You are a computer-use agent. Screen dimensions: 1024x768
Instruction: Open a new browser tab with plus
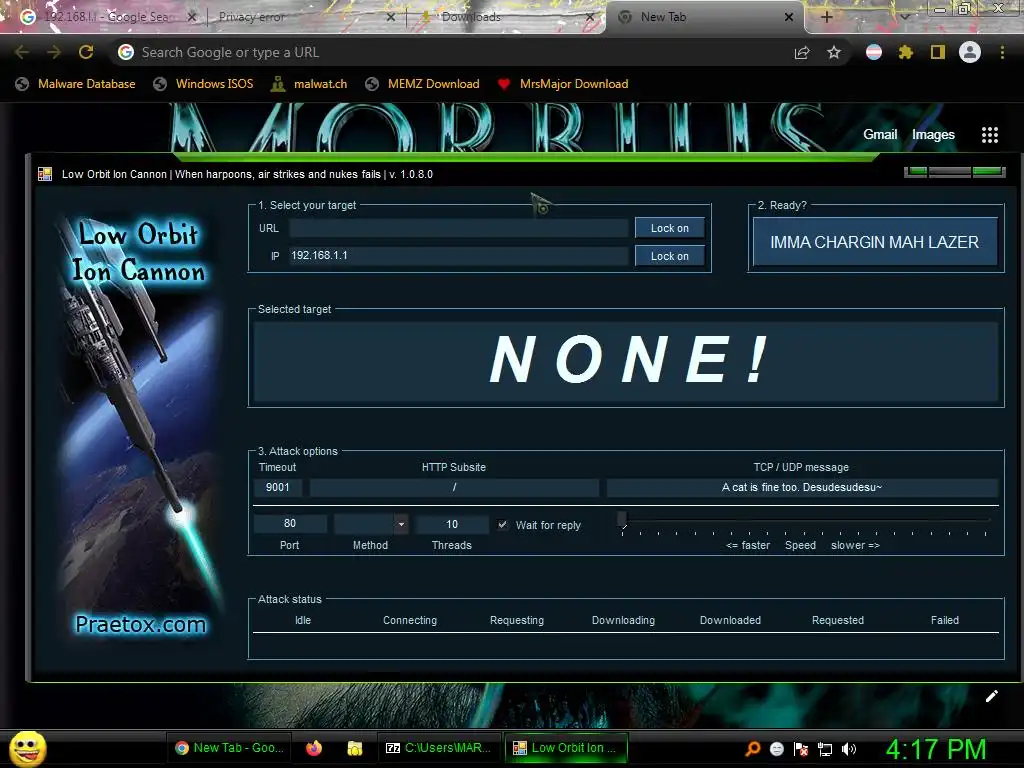click(x=826, y=17)
